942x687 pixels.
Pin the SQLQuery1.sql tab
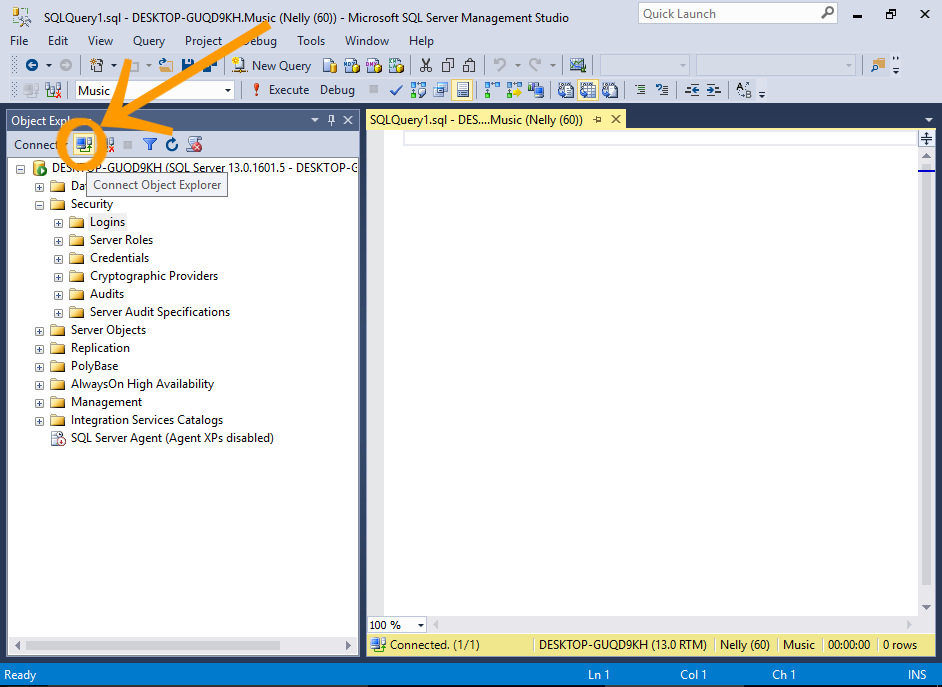point(598,120)
